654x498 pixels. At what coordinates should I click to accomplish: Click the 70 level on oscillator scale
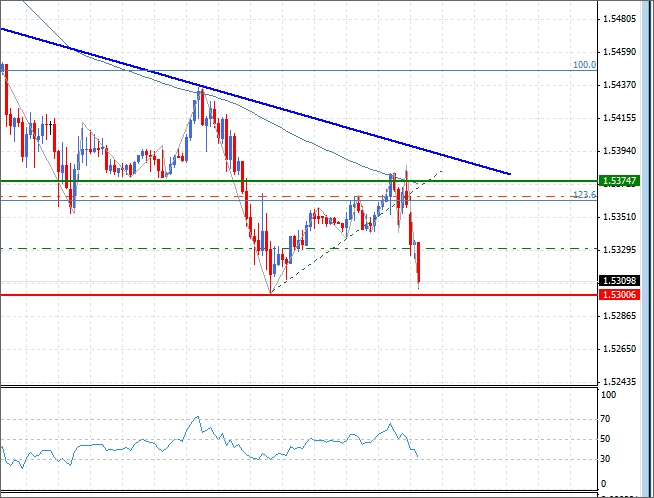[x=605, y=417]
